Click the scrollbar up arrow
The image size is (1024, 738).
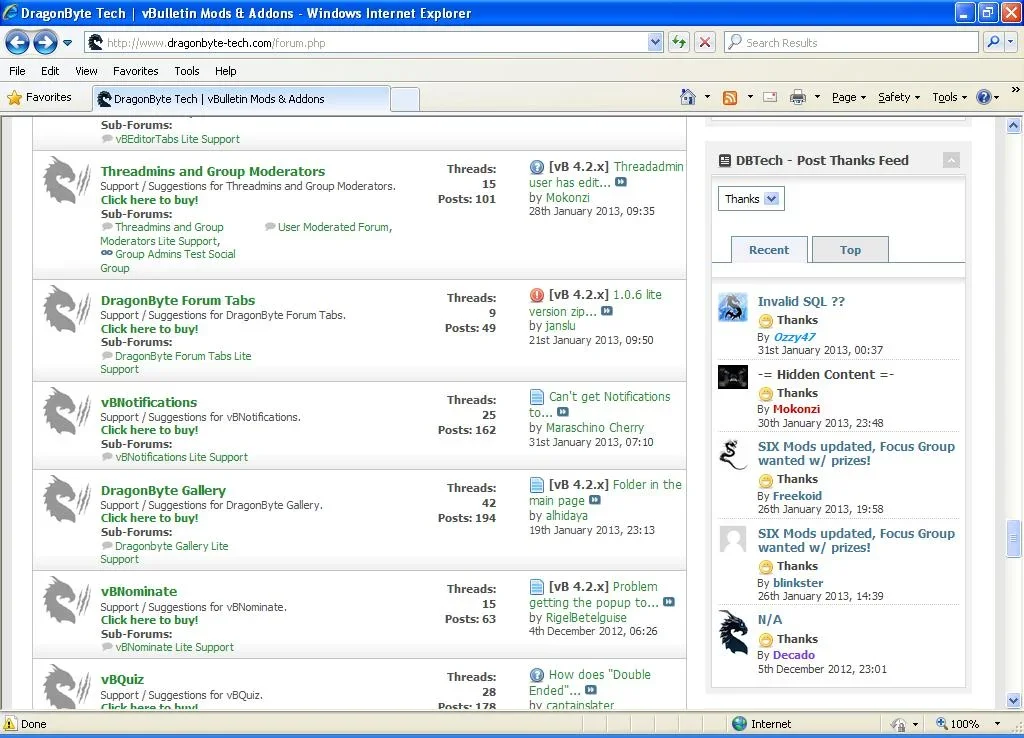pos(1013,125)
